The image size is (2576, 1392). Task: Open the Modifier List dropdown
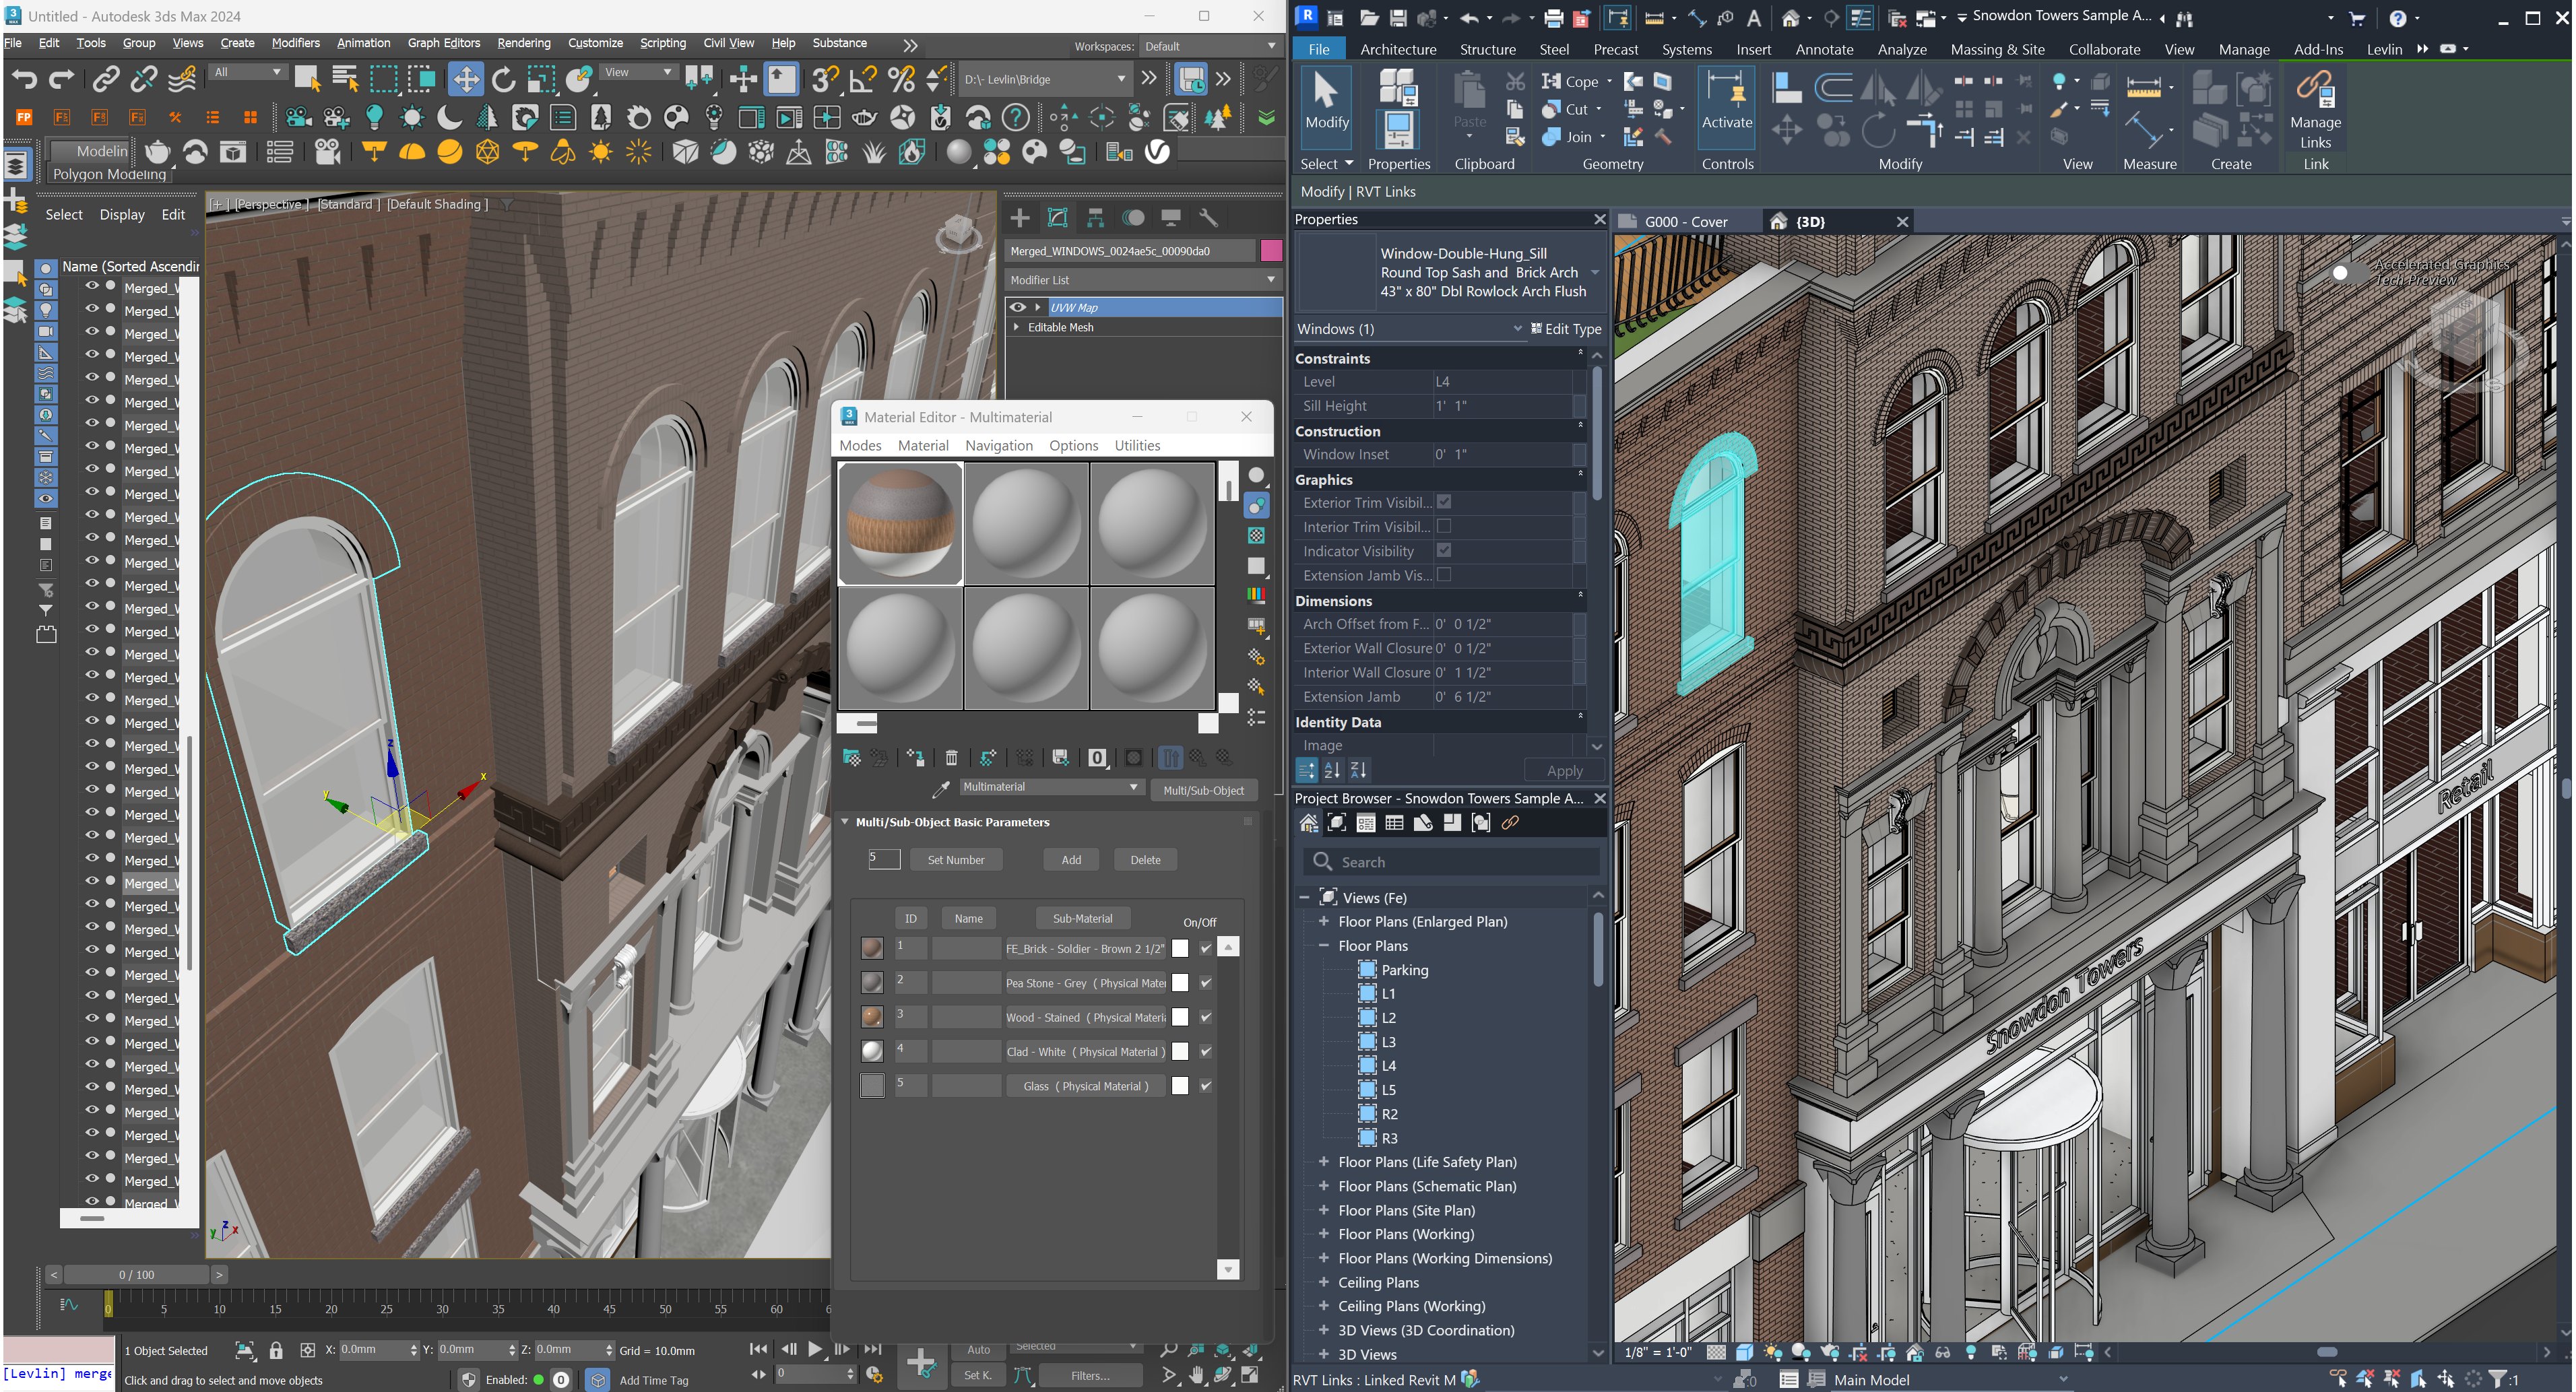pyautogui.click(x=1142, y=280)
